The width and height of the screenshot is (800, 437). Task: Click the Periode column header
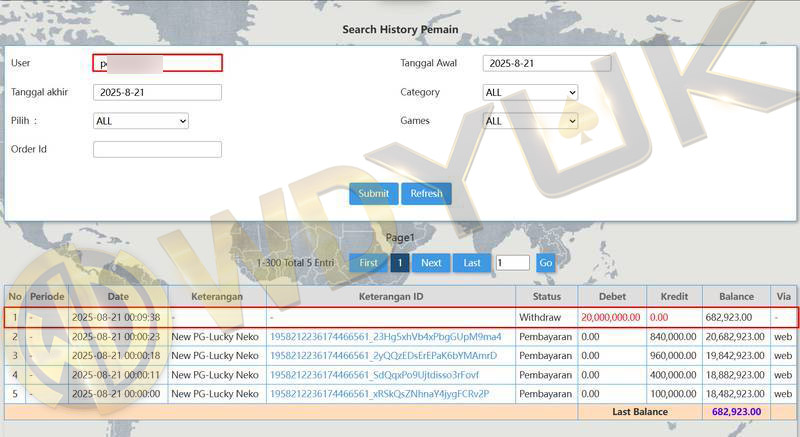point(47,296)
